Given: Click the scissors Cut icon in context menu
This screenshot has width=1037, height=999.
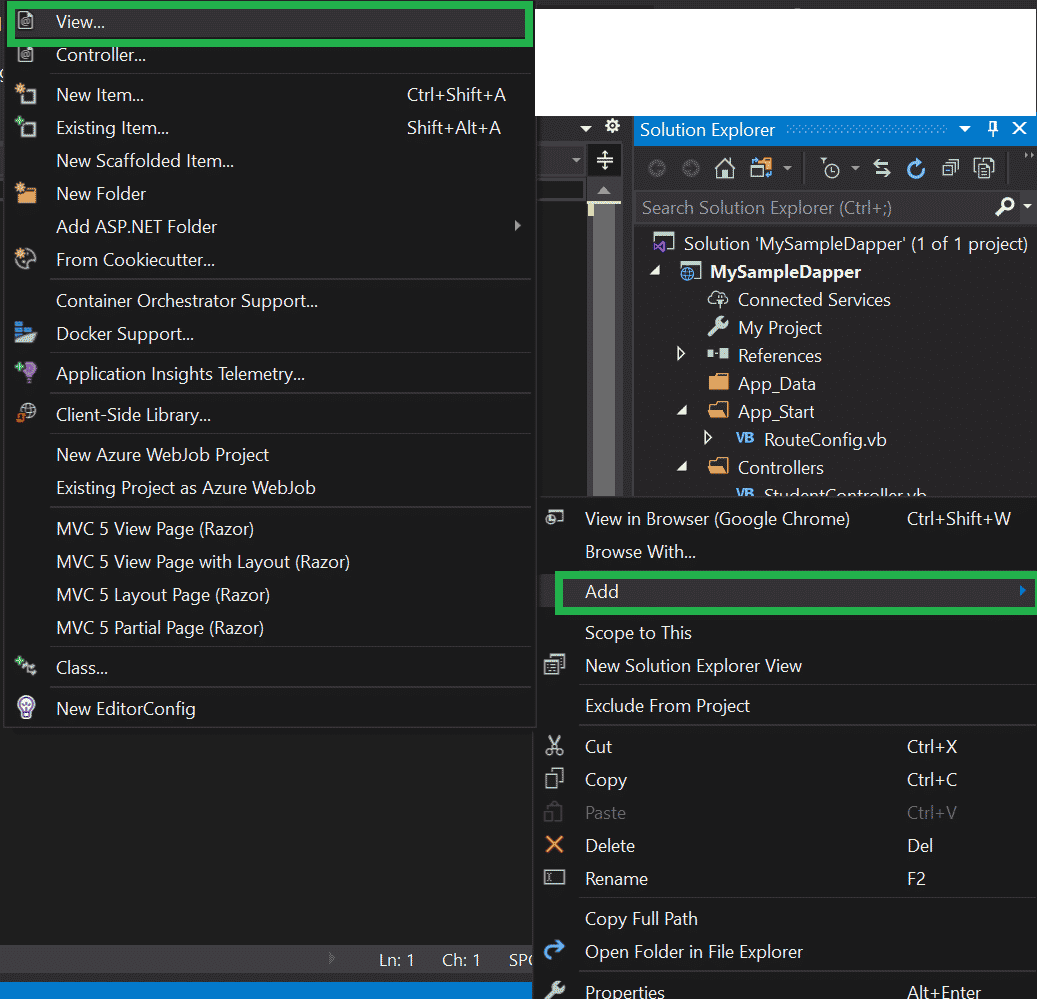Looking at the screenshot, I should (556, 746).
